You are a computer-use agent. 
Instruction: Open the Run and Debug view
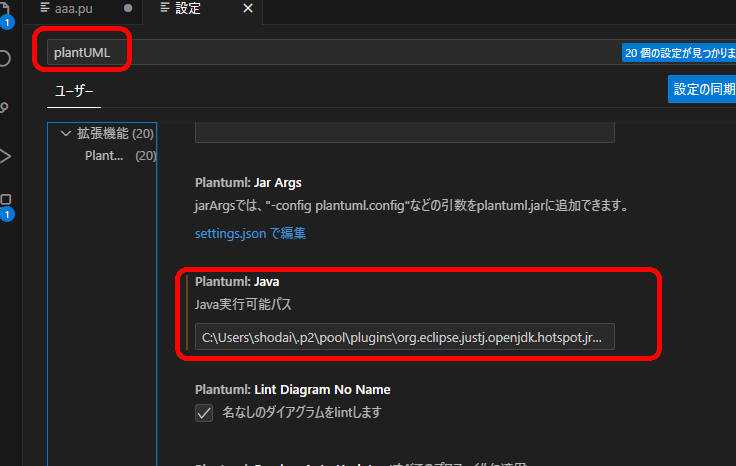(x=4, y=156)
